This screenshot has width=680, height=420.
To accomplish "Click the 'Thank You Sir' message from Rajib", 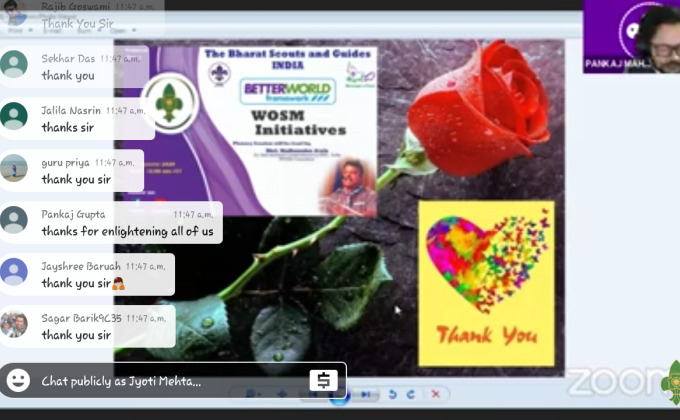I will (78, 23).
